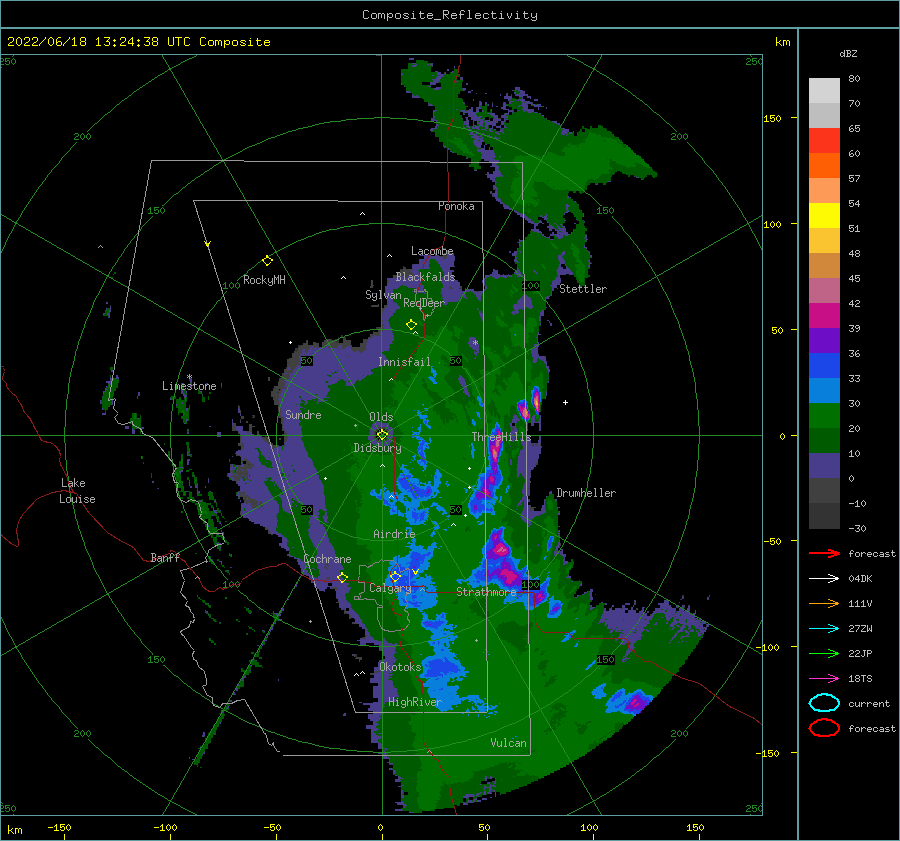Click the Sundre town label

click(x=303, y=414)
